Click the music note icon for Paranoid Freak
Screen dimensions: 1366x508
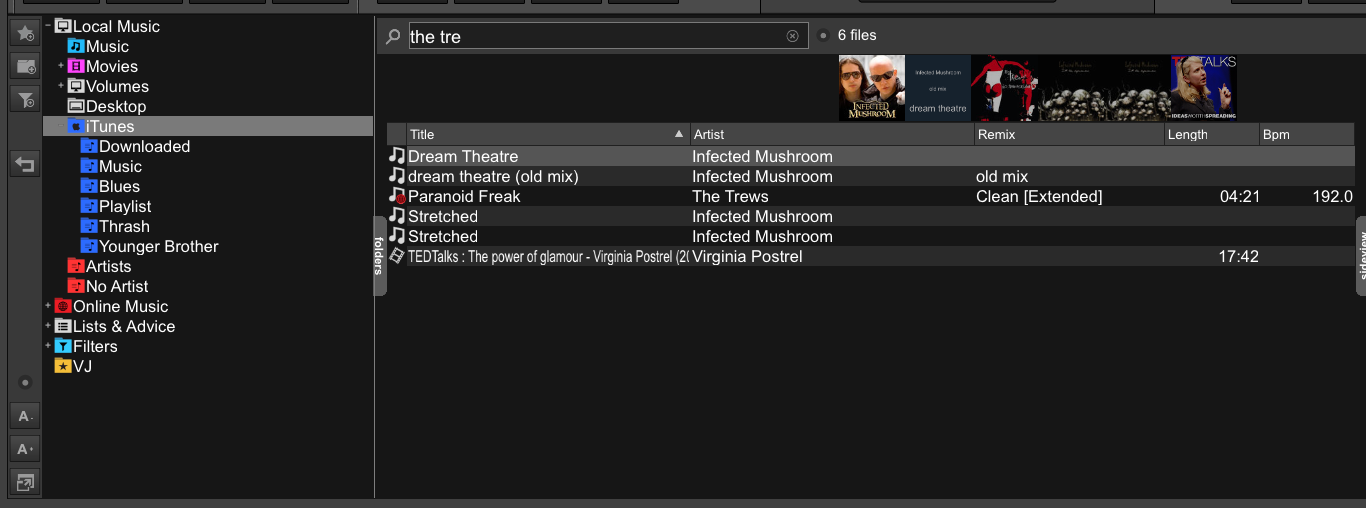[397, 196]
